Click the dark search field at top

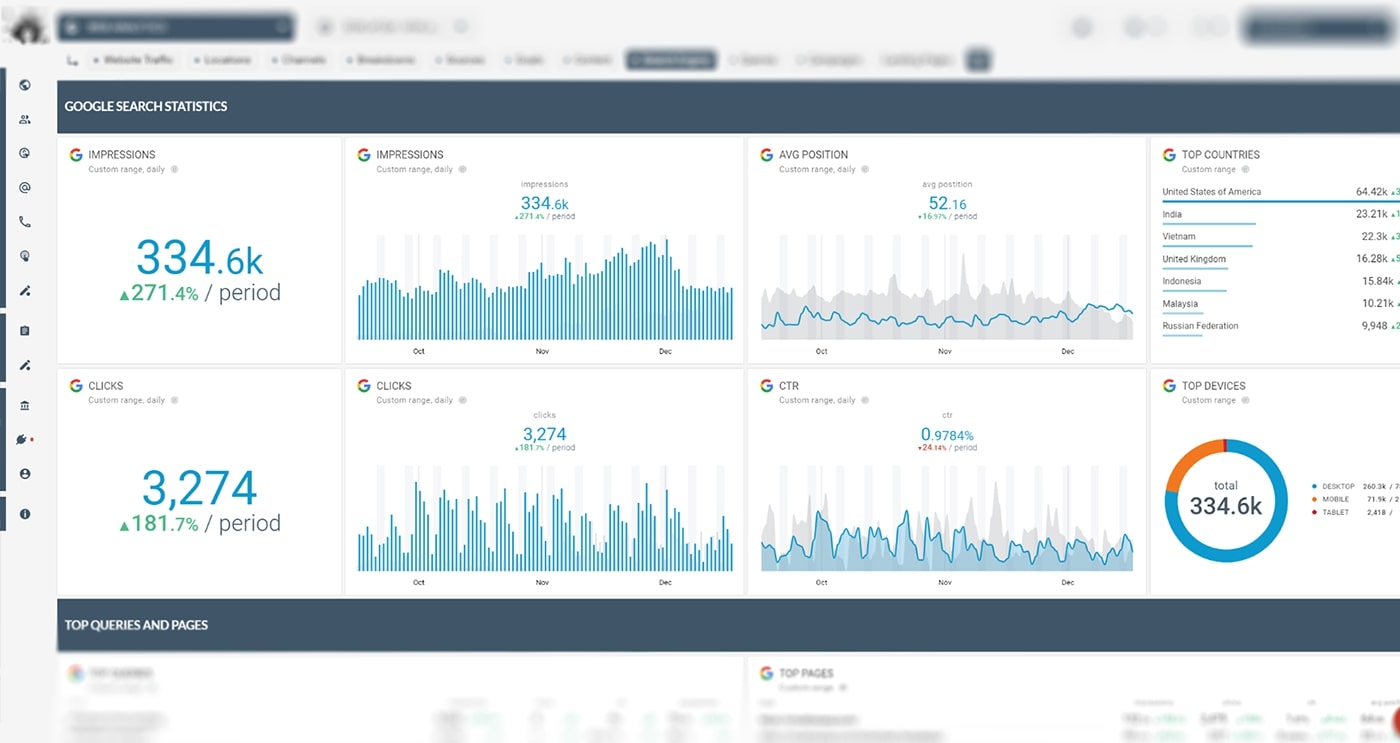[176, 27]
